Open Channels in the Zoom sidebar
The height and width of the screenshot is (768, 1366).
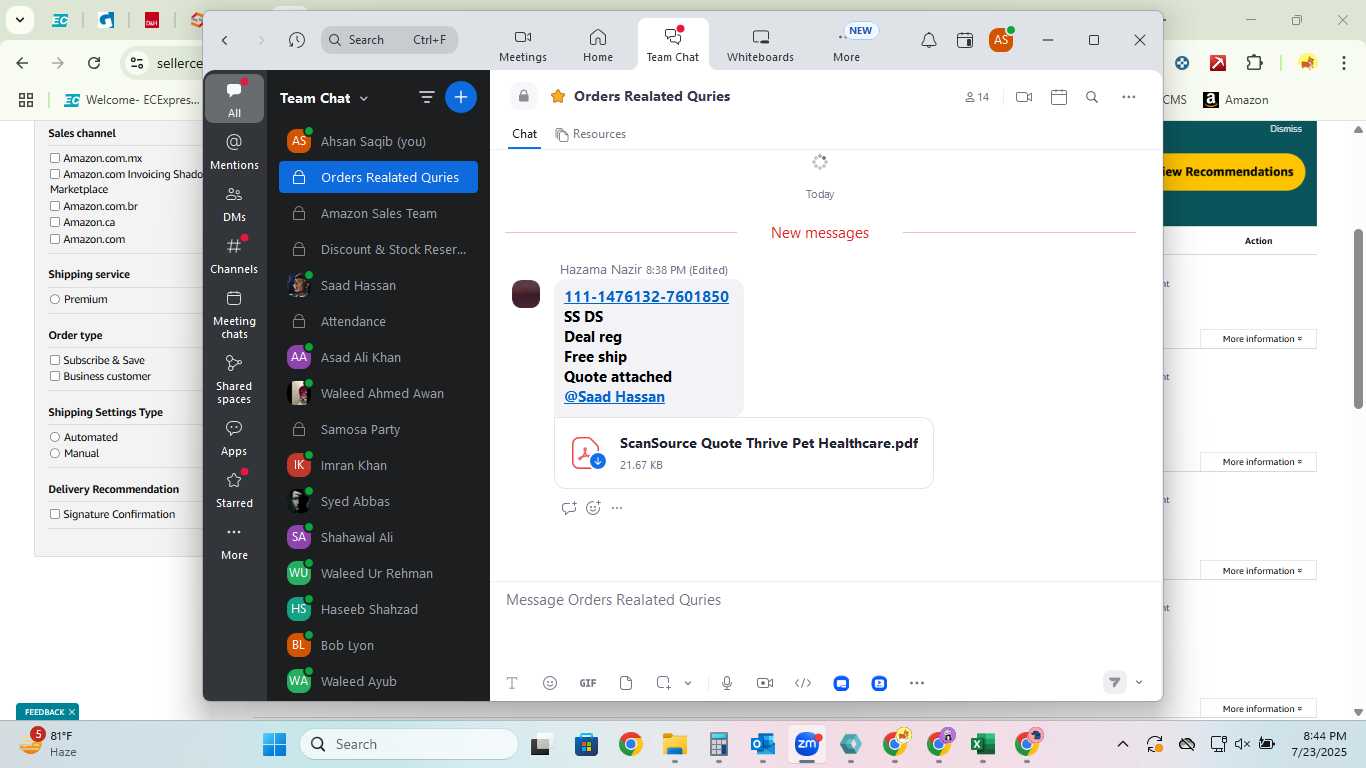[234, 255]
